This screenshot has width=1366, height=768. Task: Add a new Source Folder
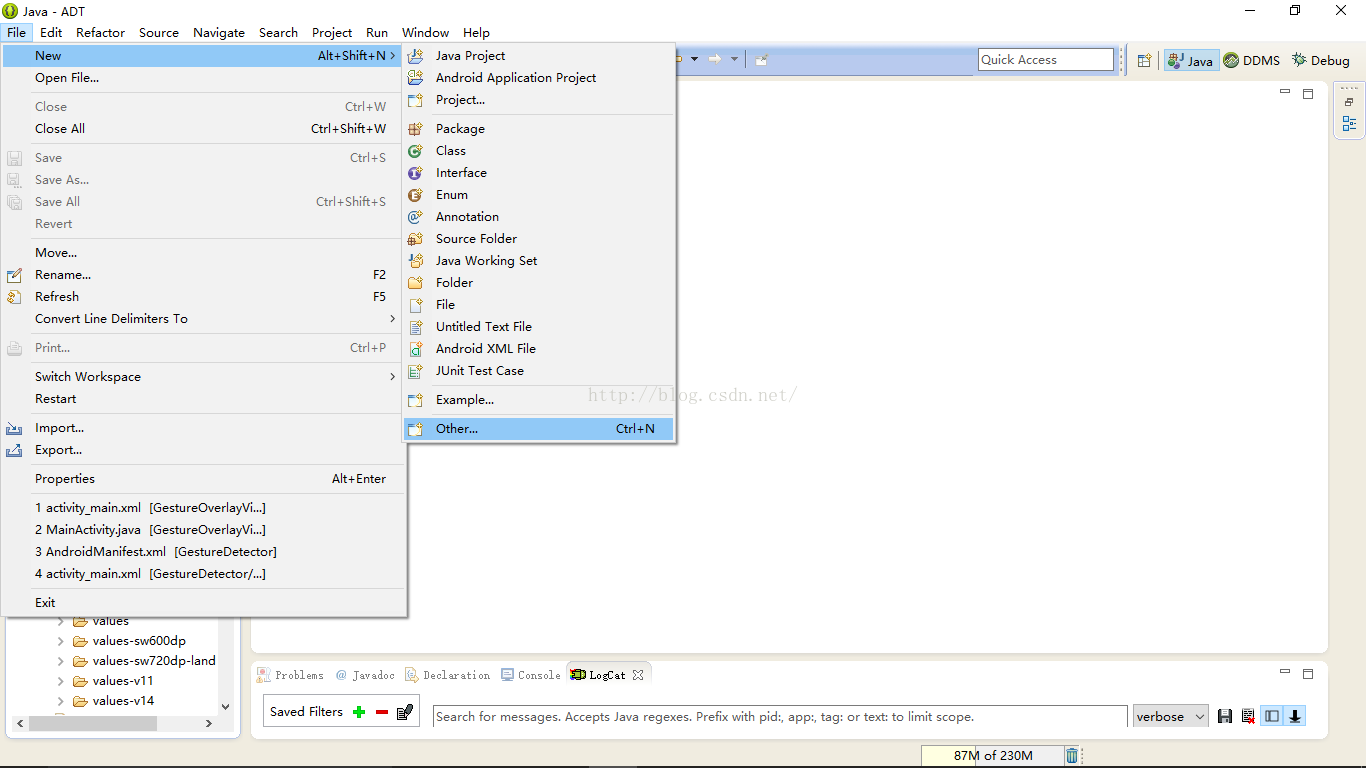click(x=539, y=239)
